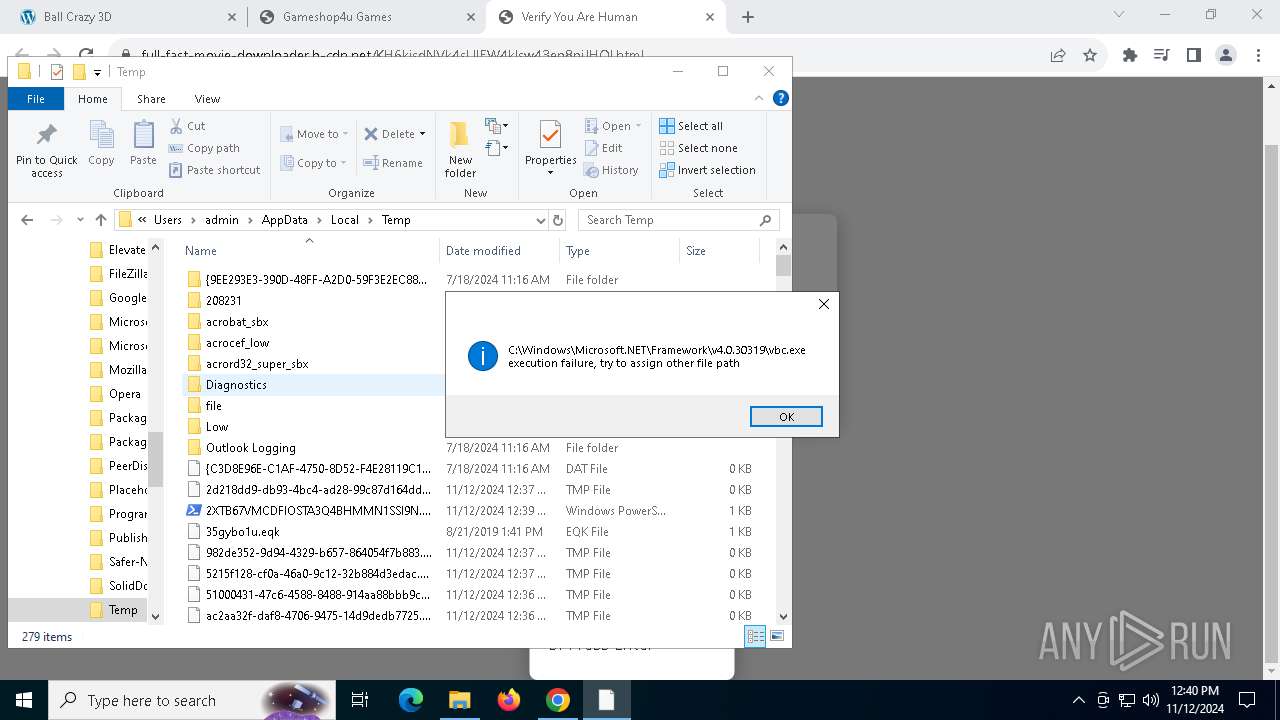Open a new Chrome tab
This screenshot has width=1280, height=720.
coord(748,17)
